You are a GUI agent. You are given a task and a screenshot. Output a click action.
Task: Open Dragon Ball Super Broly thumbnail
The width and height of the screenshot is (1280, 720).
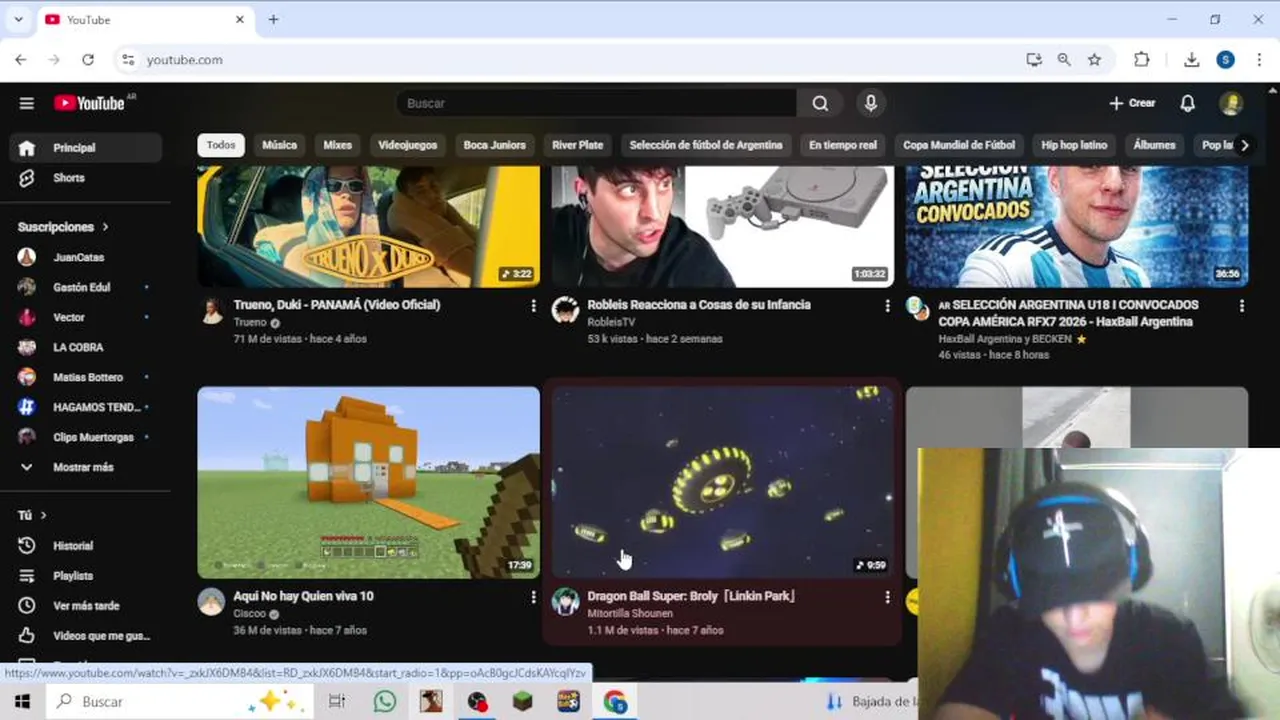723,483
